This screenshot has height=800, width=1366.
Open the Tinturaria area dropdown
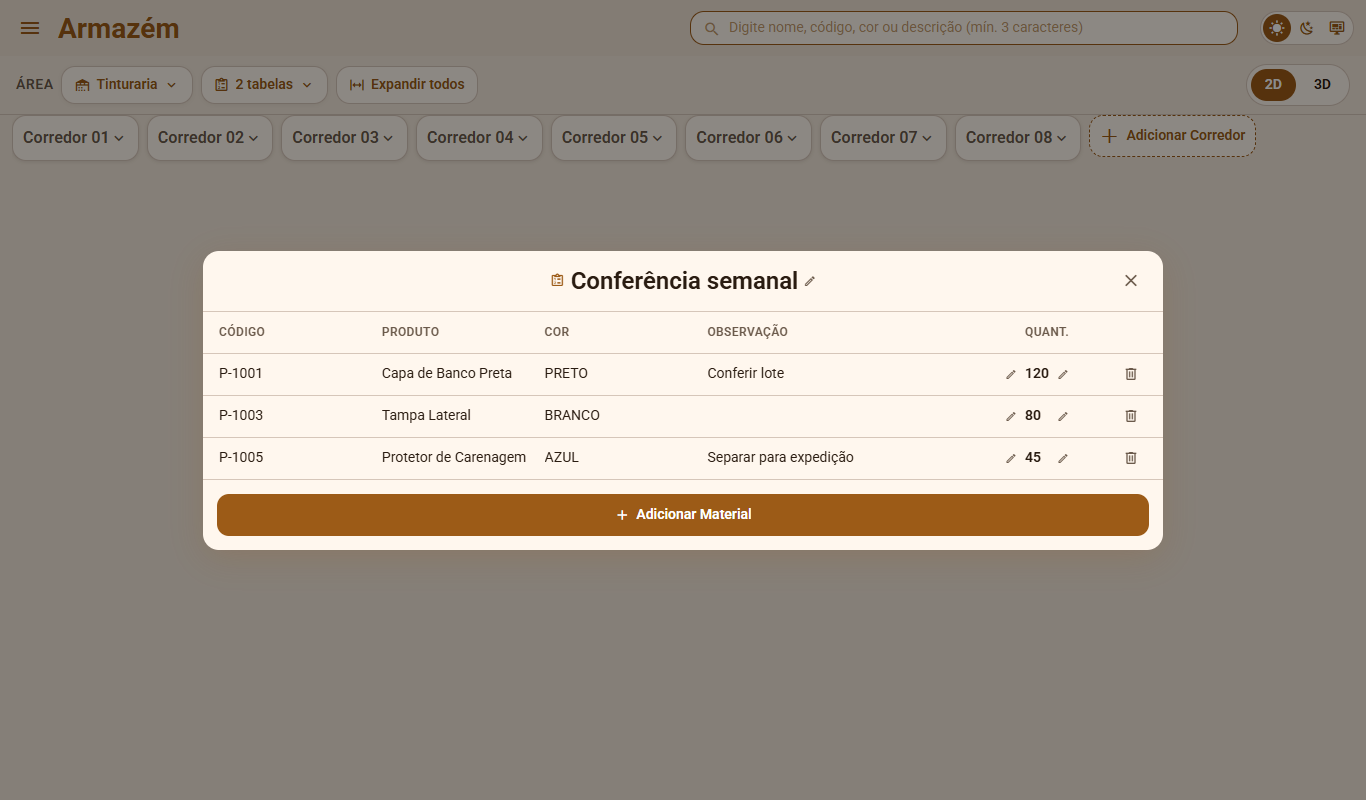pos(126,85)
